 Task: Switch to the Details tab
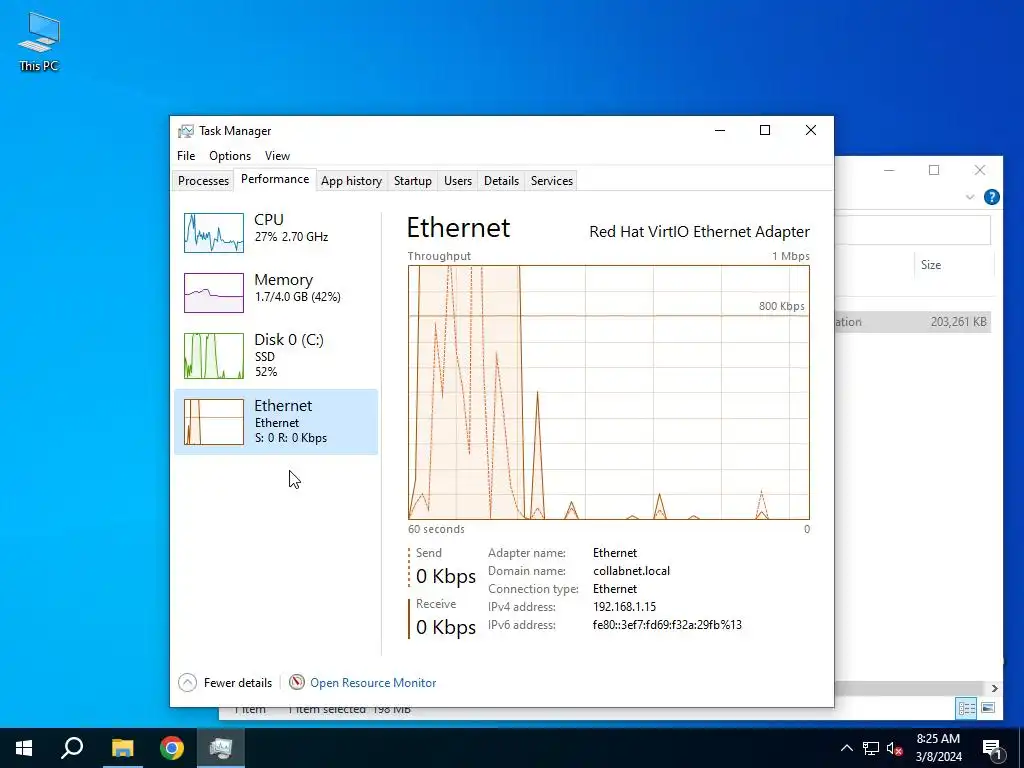pos(502,181)
